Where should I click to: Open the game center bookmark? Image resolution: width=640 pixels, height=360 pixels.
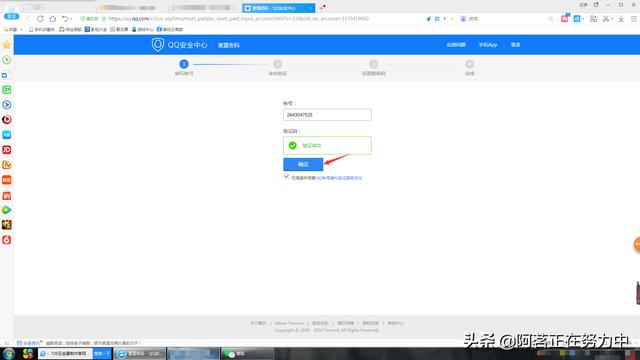point(142,29)
